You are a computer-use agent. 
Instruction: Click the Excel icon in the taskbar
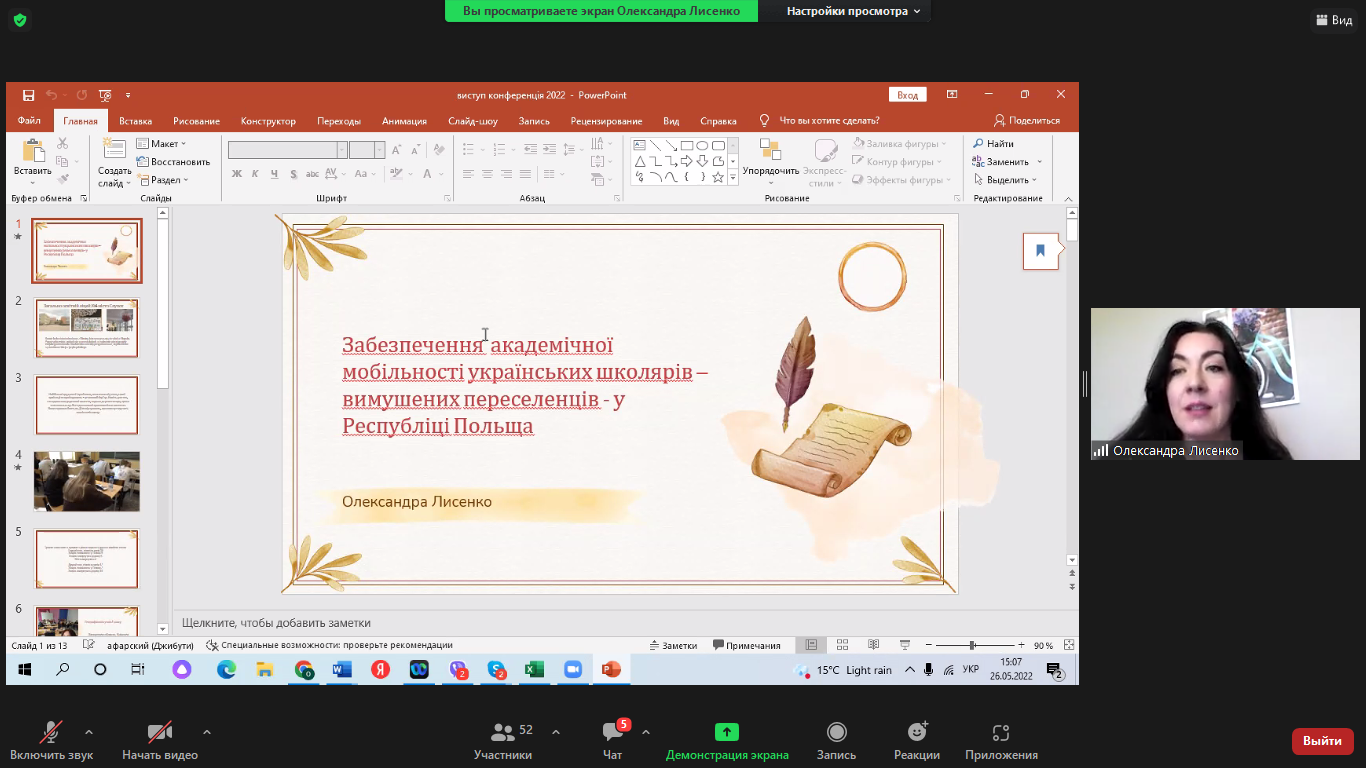(534, 670)
